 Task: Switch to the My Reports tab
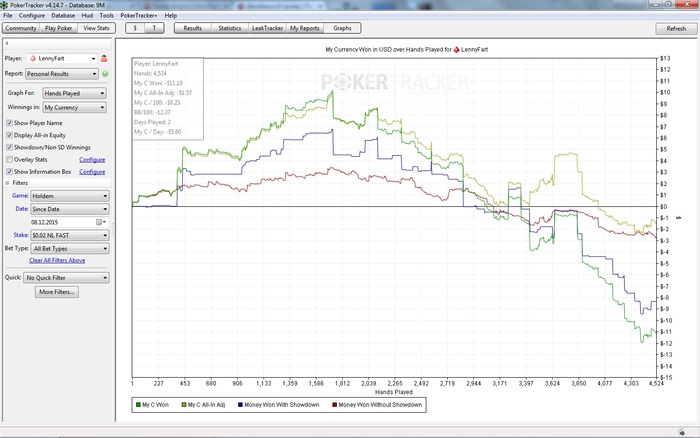tap(305, 28)
